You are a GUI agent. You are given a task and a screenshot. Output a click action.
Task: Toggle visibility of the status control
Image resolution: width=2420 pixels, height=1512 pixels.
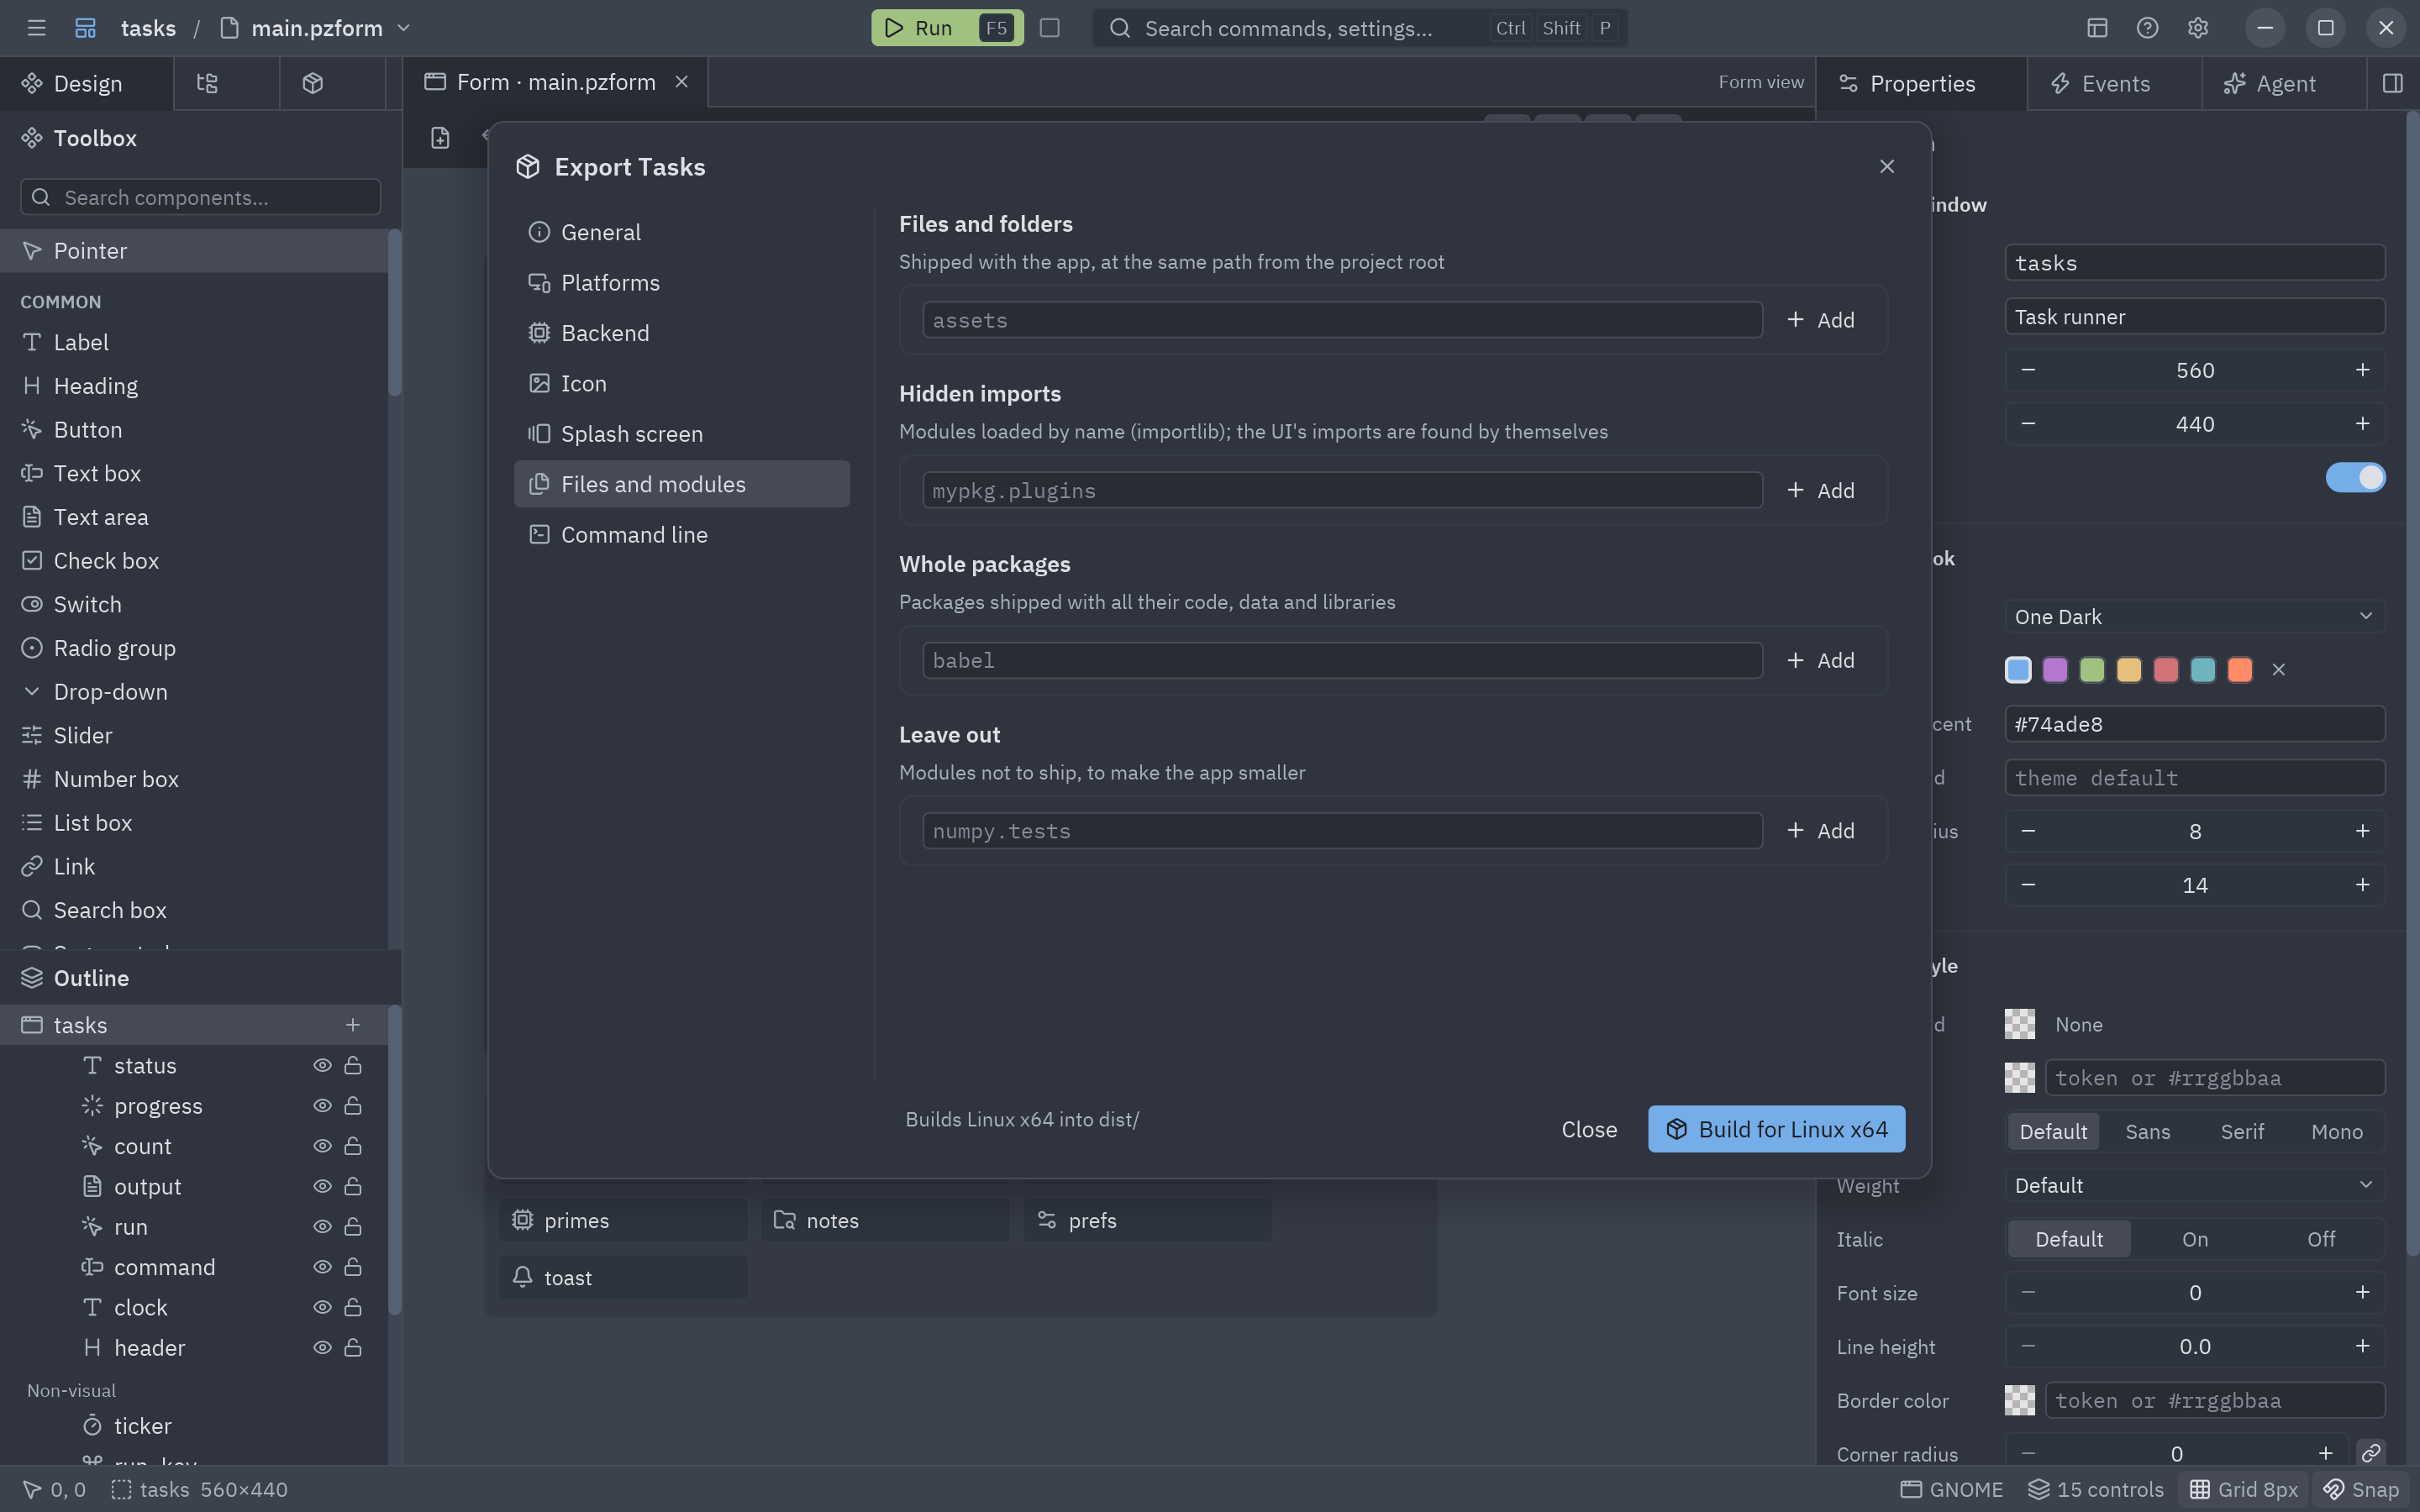[x=322, y=1065]
